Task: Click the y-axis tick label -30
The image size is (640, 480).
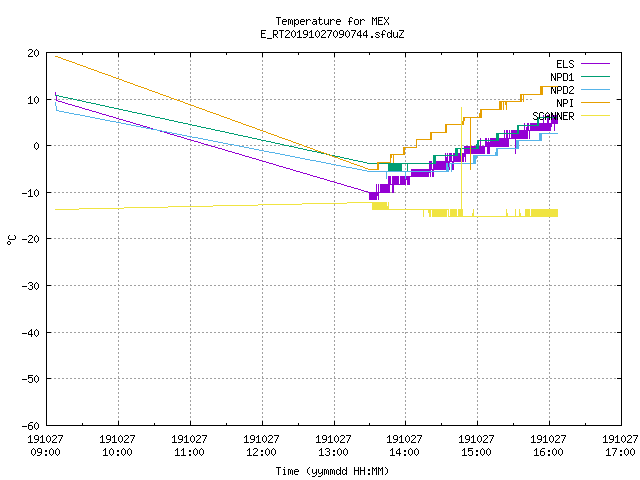Action: [31, 286]
